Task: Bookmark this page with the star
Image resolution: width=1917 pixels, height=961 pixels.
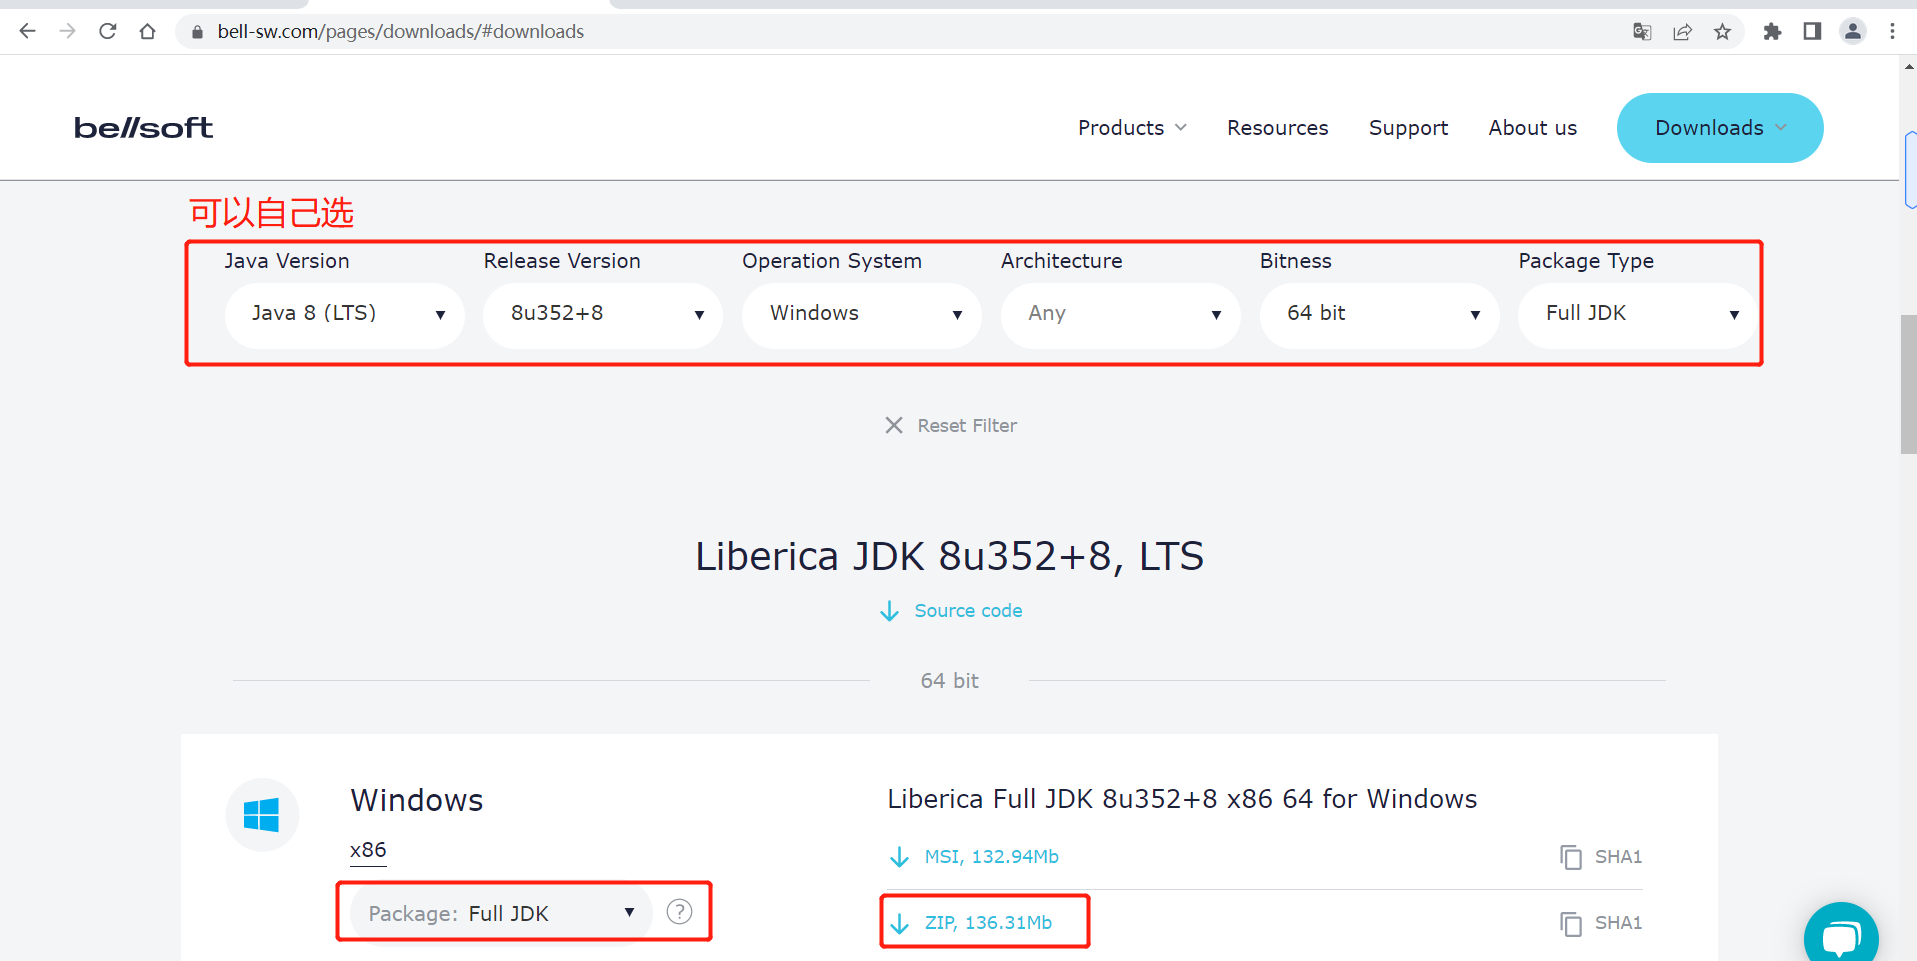Action: [x=1722, y=32]
